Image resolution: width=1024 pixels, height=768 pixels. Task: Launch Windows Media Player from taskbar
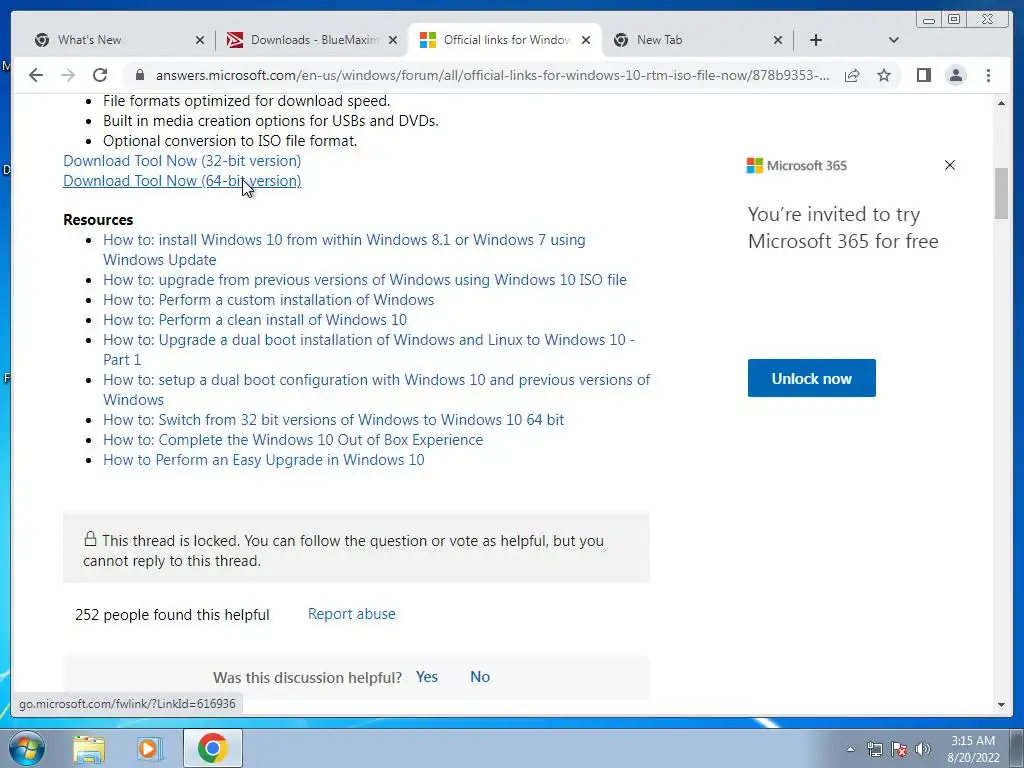[x=150, y=748]
